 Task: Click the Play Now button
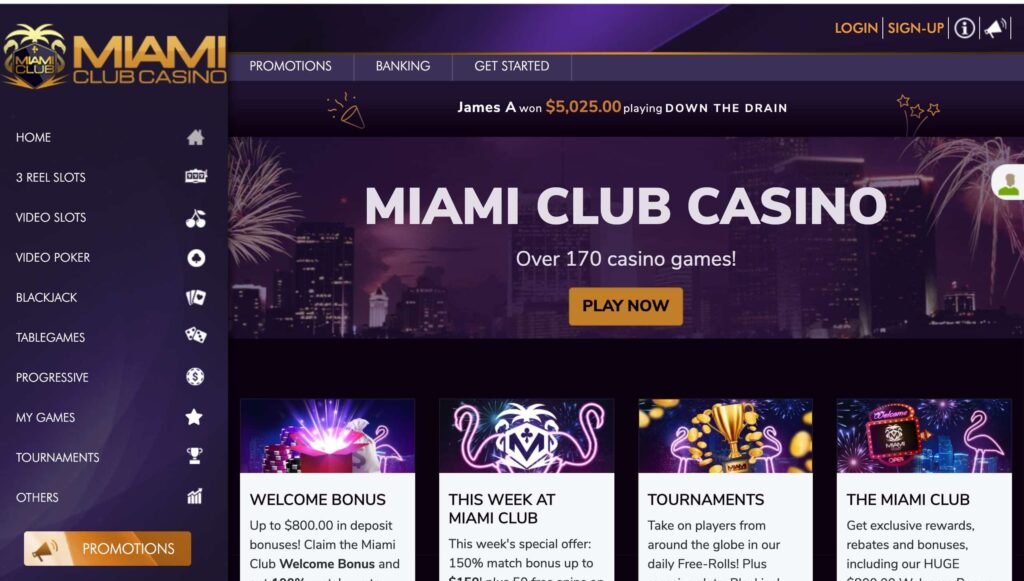click(626, 306)
